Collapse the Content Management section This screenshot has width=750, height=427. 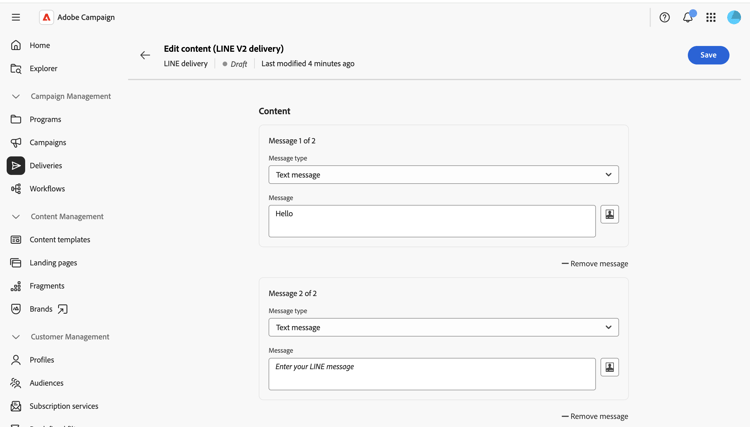pos(16,217)
